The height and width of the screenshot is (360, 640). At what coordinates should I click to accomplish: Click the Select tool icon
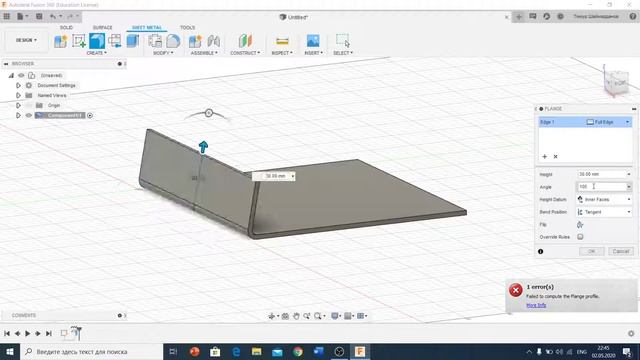[x=342, y=41]
